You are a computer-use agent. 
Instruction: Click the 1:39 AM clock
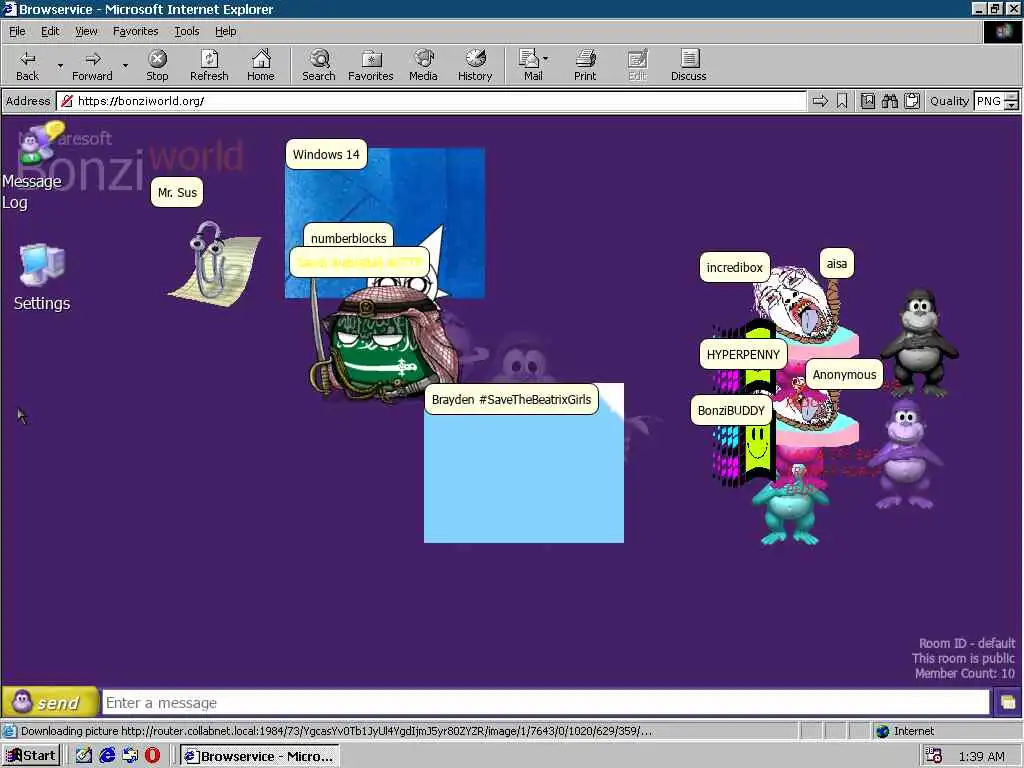pyautogui.click(x=982, y=757)
